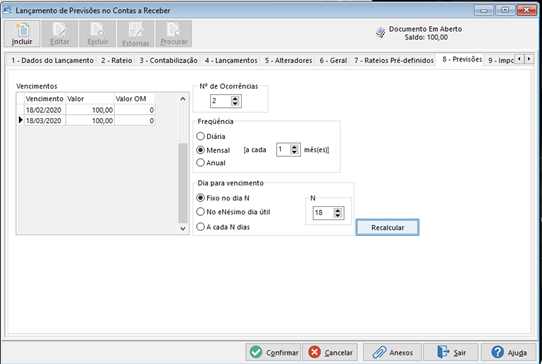The image size is (542, 364).
Task: Click the current row indicator arrow
Action: coord(20,120)
